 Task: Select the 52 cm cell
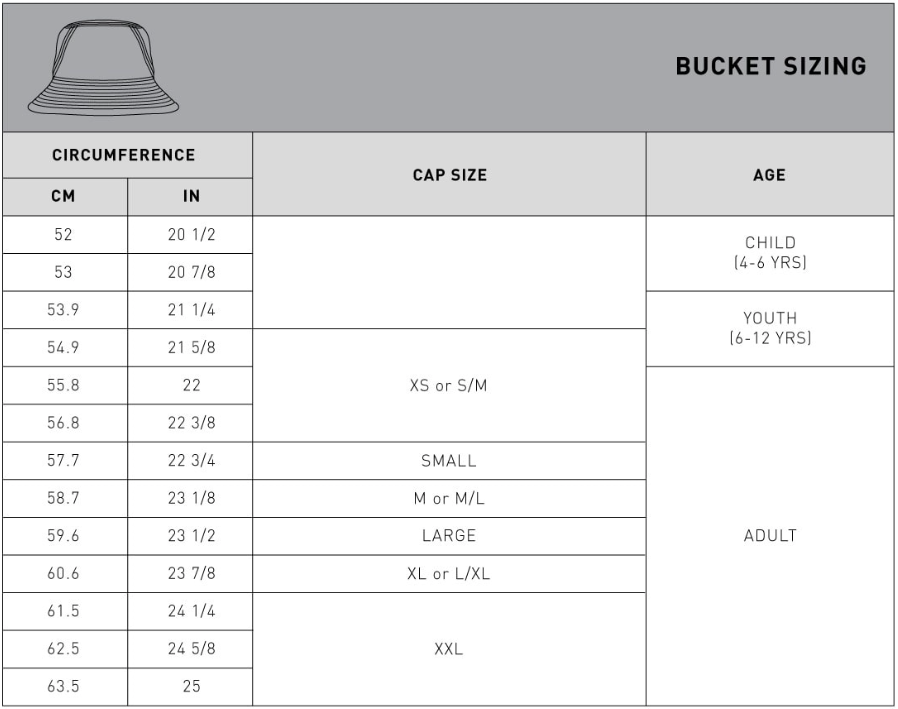click(65, 235)
